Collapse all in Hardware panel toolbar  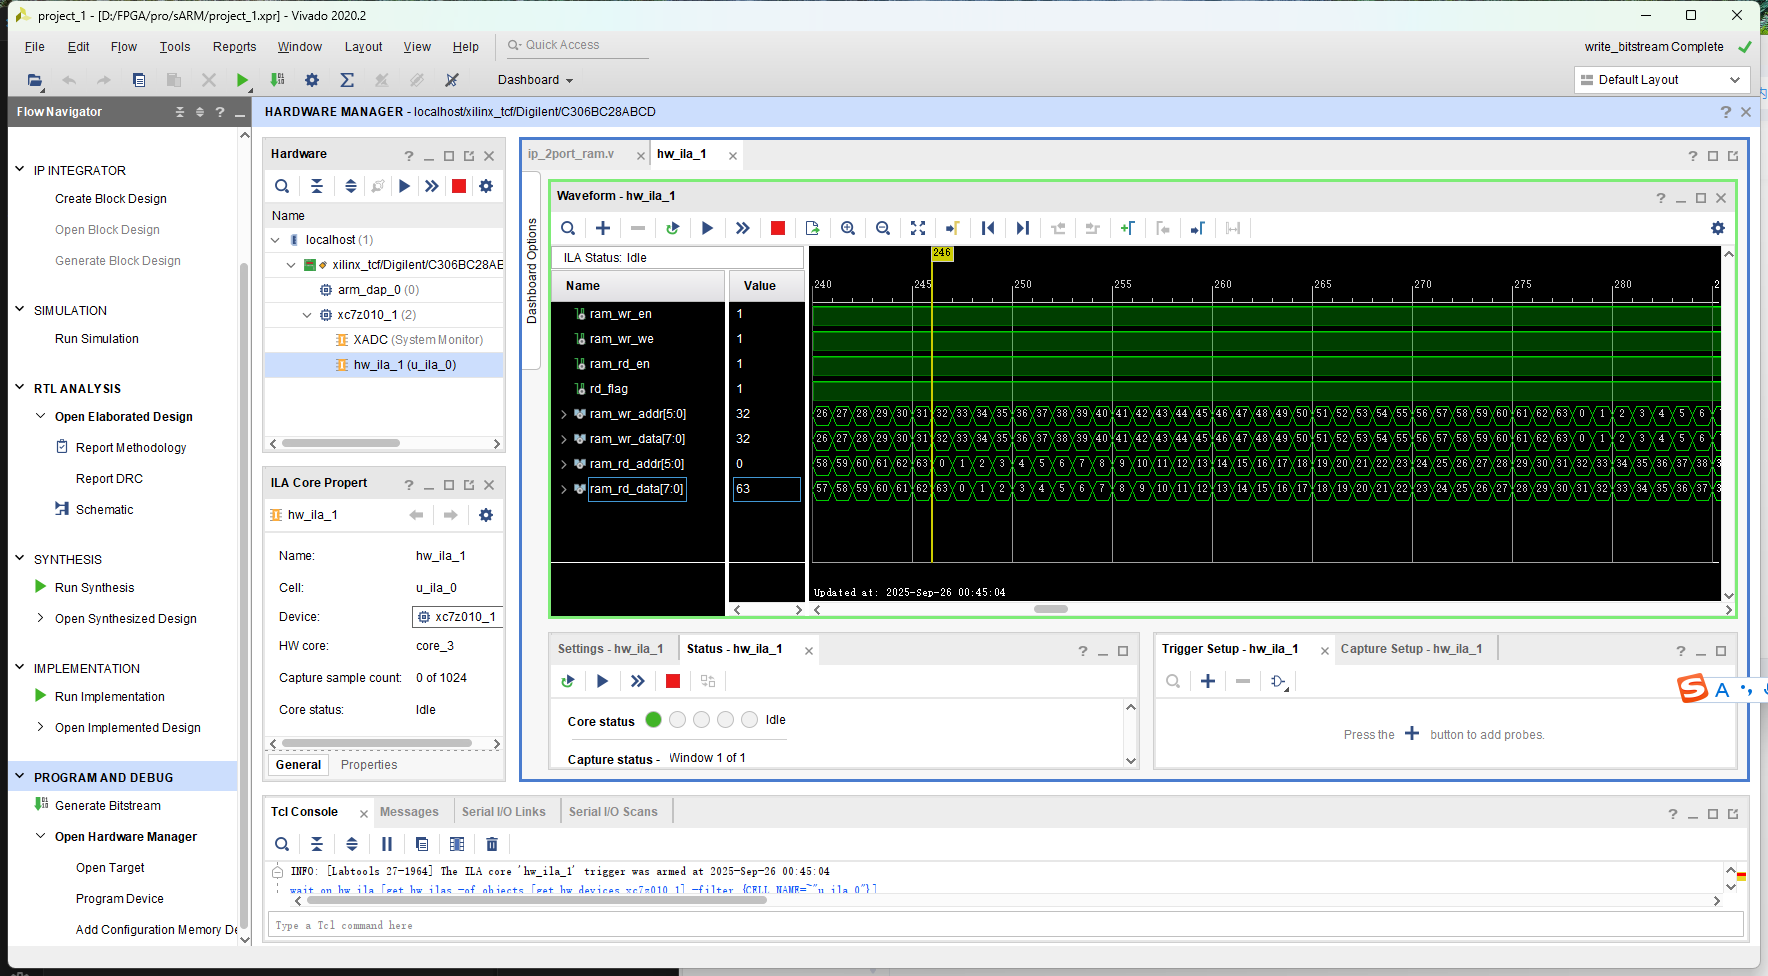point(317,186)
